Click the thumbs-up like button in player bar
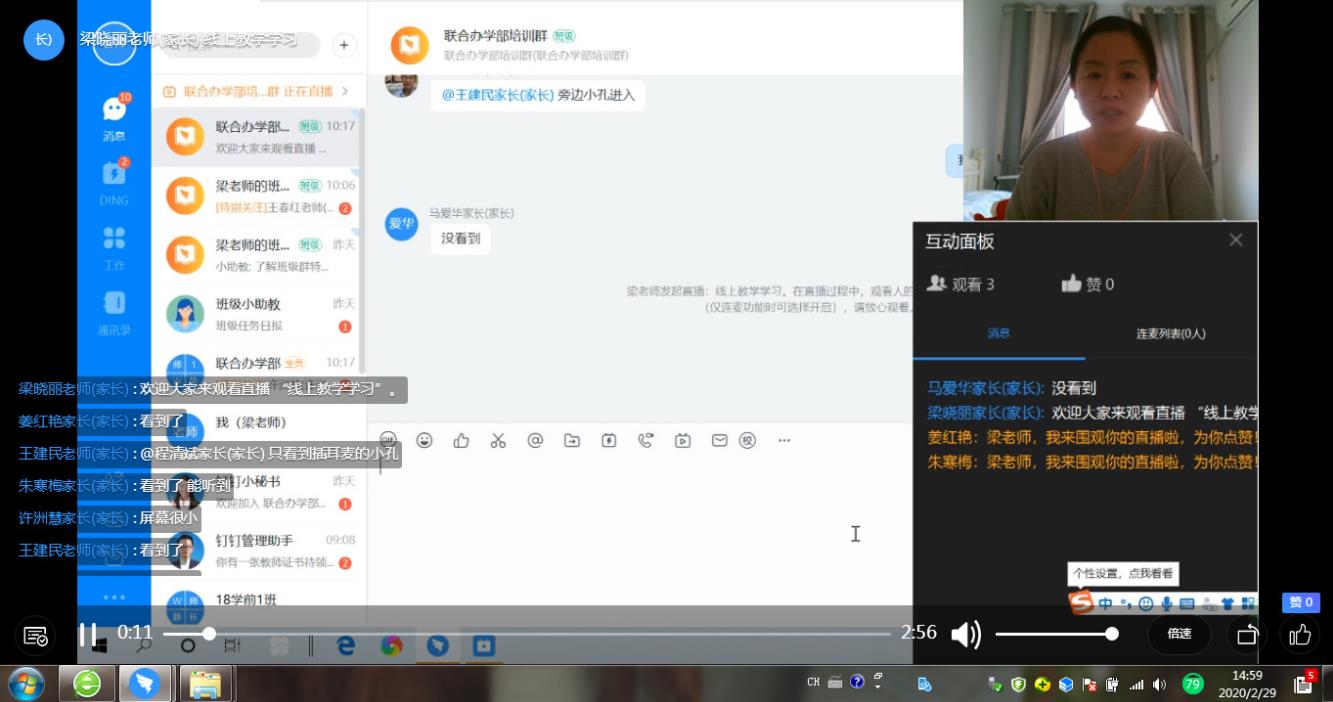 pos(1300,634)
